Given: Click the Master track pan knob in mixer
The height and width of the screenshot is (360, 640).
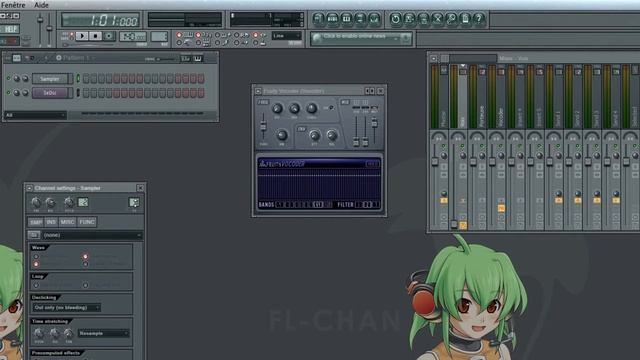Looking at the screenshot, I should tap(439, 137).
